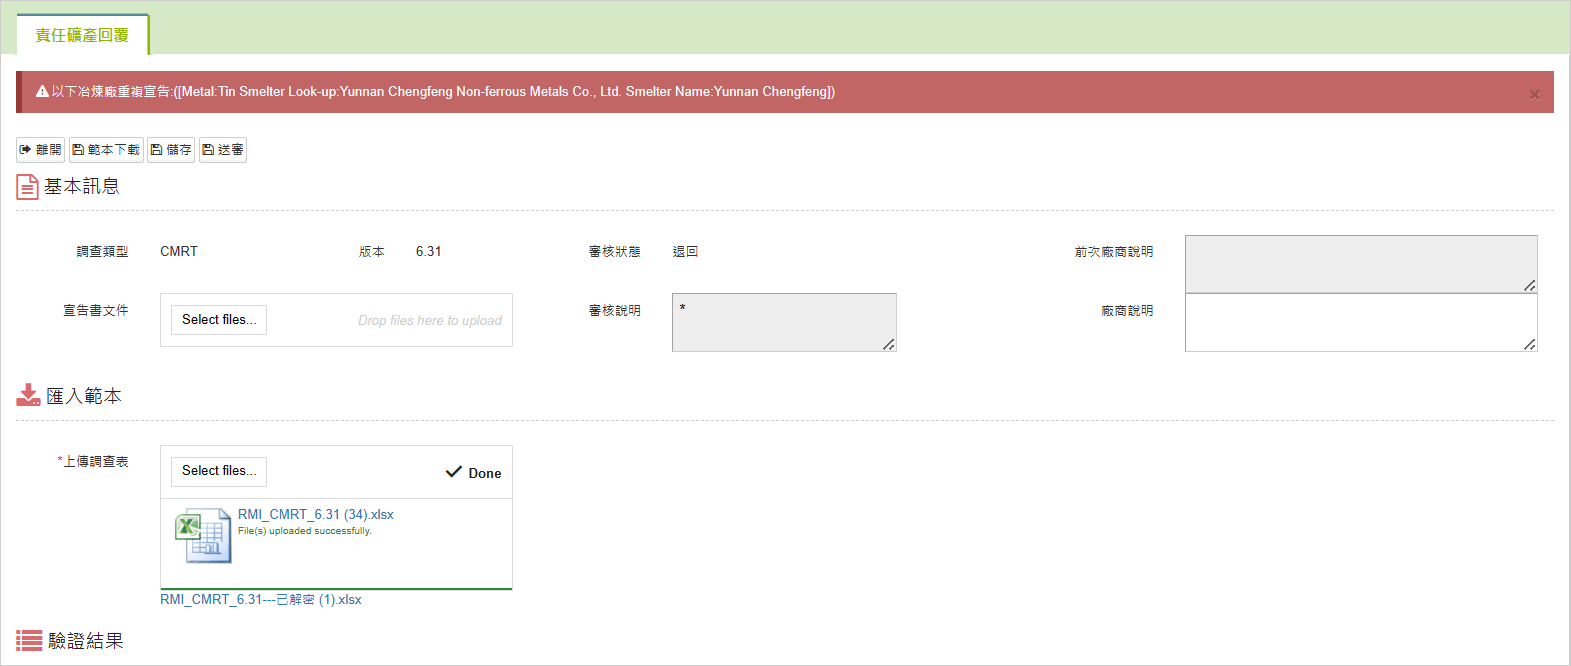The width and height of the screenshot is (1571, 666).
Task: Select files for 宣告書文件
Action: click(x=218, y=320)
